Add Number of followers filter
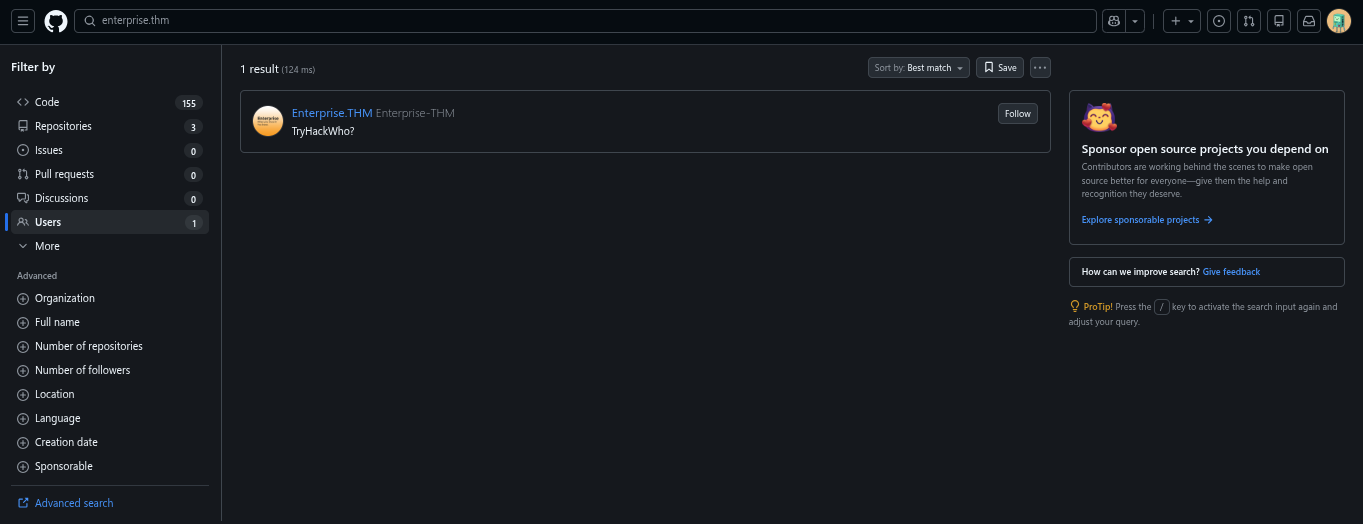This screenshot has height=524, width=1364. [108, 370]
